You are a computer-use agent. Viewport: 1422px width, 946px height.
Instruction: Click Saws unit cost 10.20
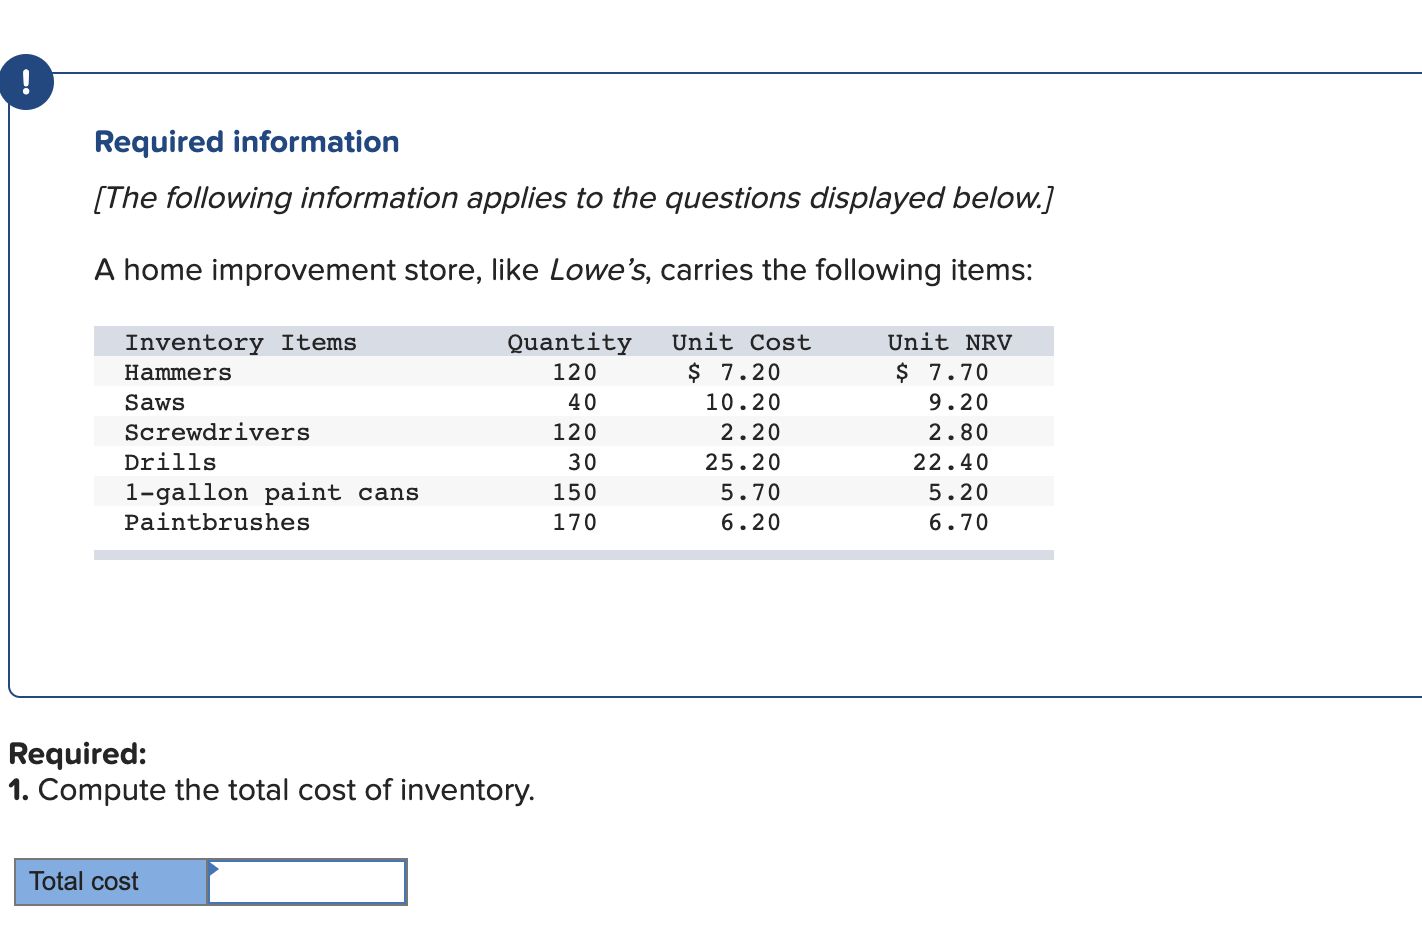(743, 402)
